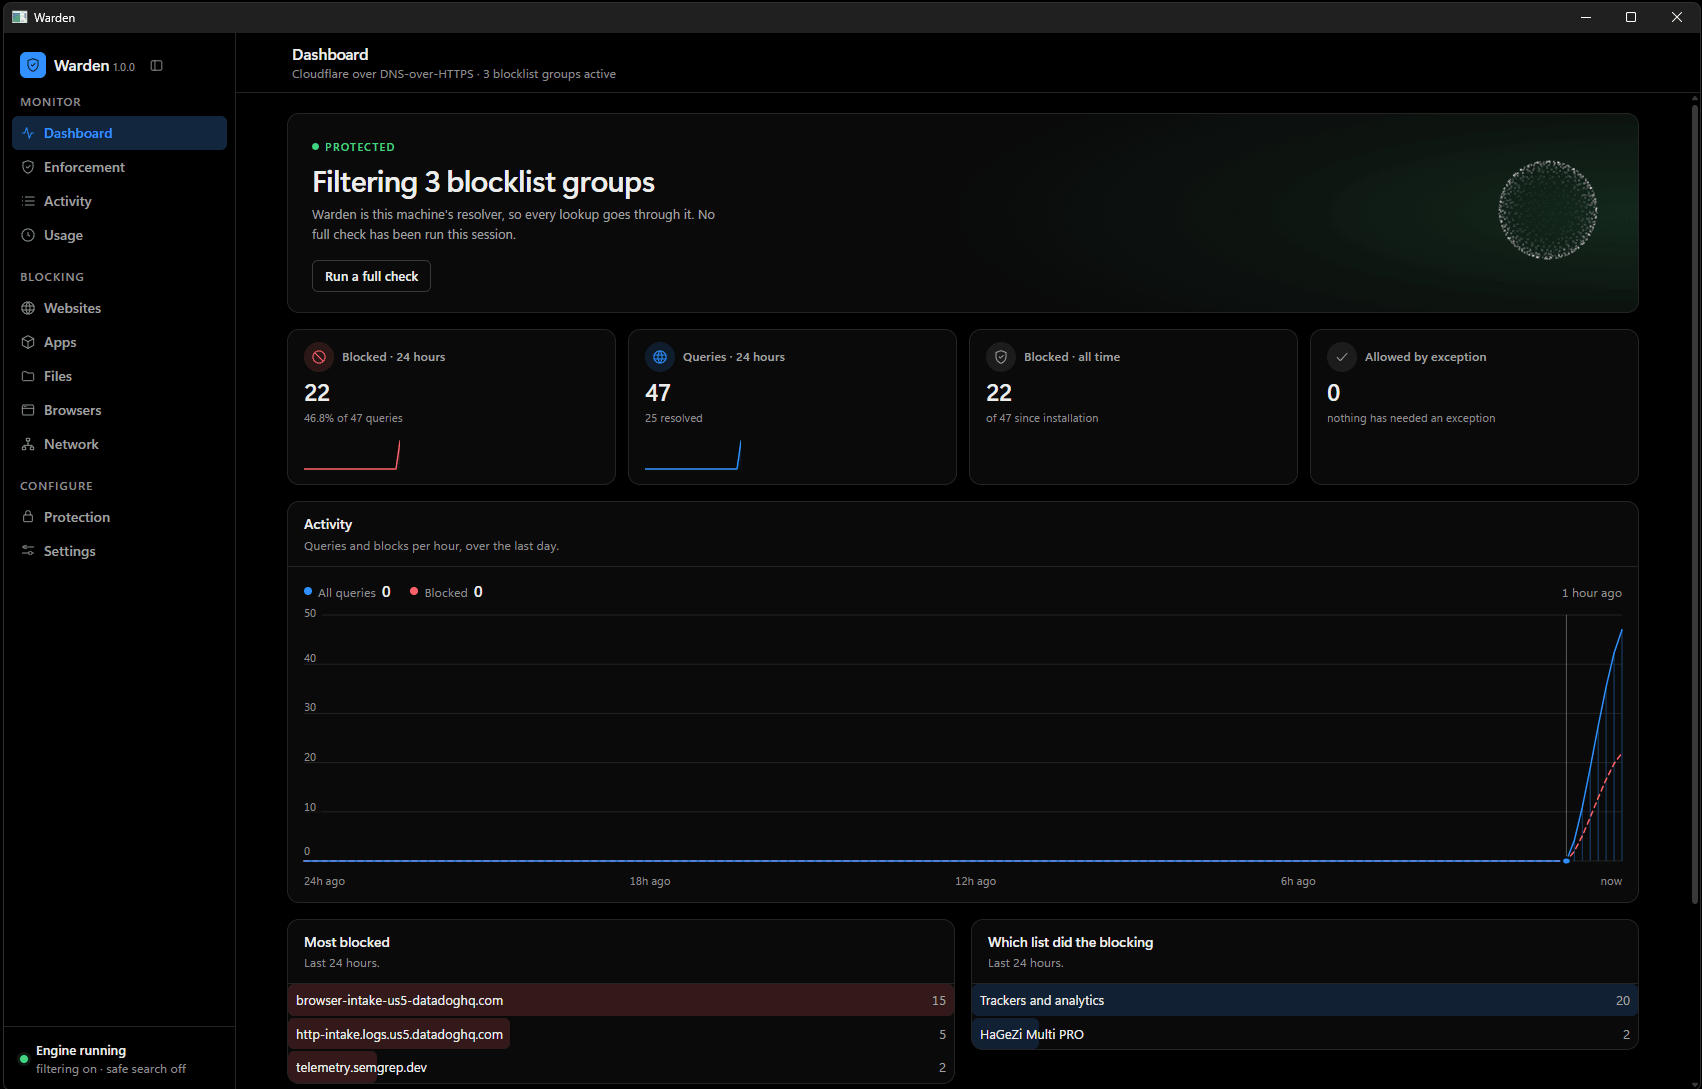Click the Which list did the blocking heading

pos(1070,942)
